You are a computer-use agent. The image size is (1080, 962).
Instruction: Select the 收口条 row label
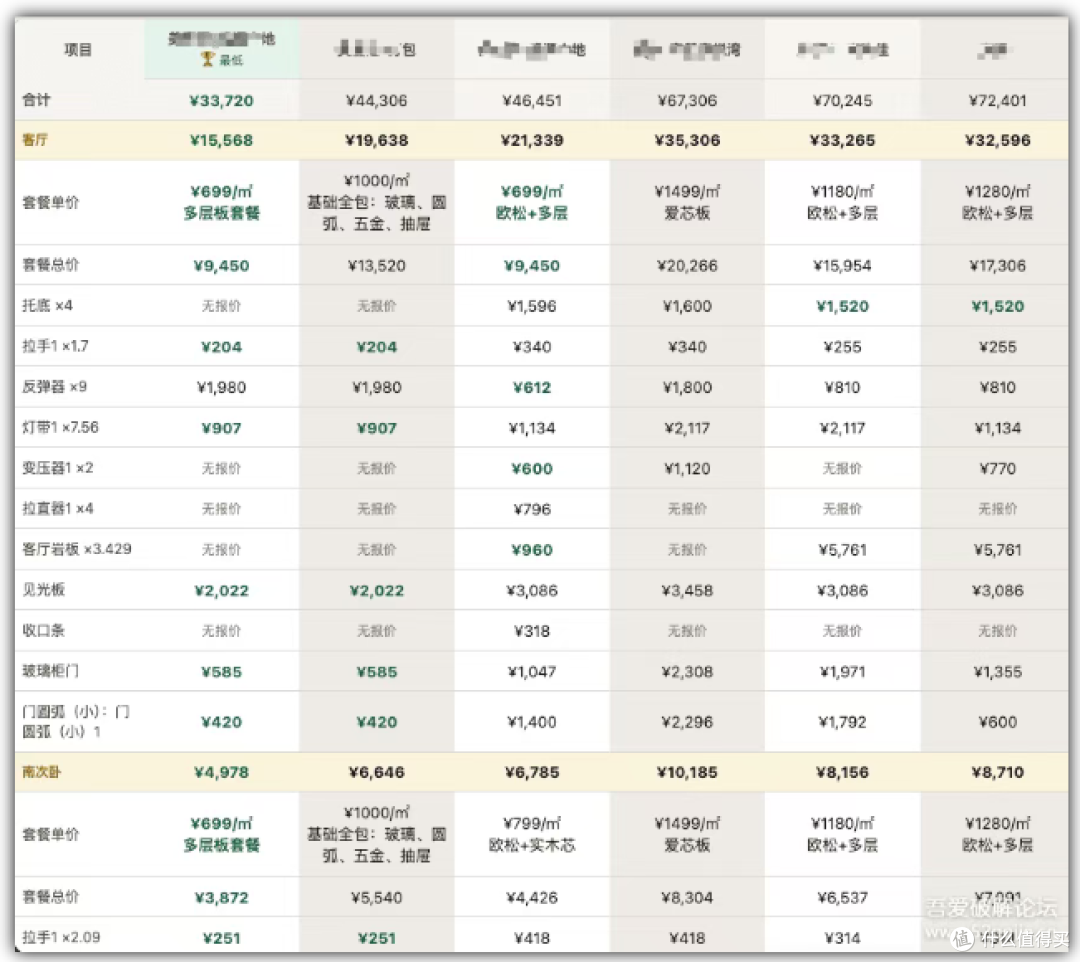click(x=43, y=630)
